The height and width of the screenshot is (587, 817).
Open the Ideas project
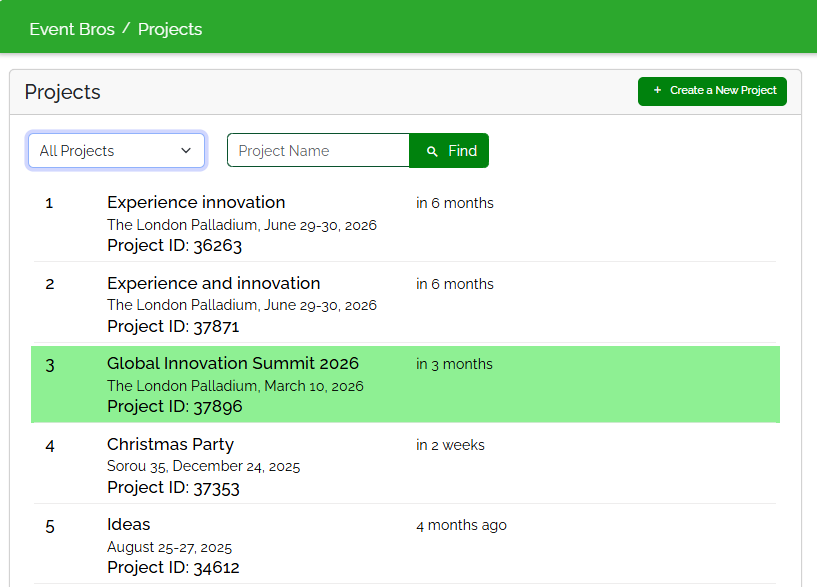coord(129,525)
